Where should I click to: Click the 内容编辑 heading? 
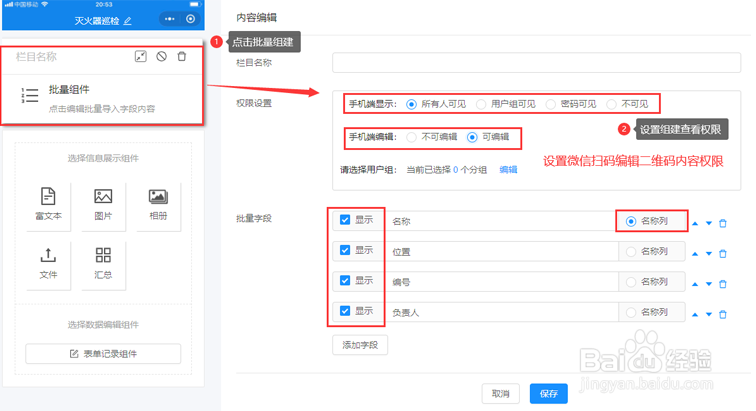[256, 18]
